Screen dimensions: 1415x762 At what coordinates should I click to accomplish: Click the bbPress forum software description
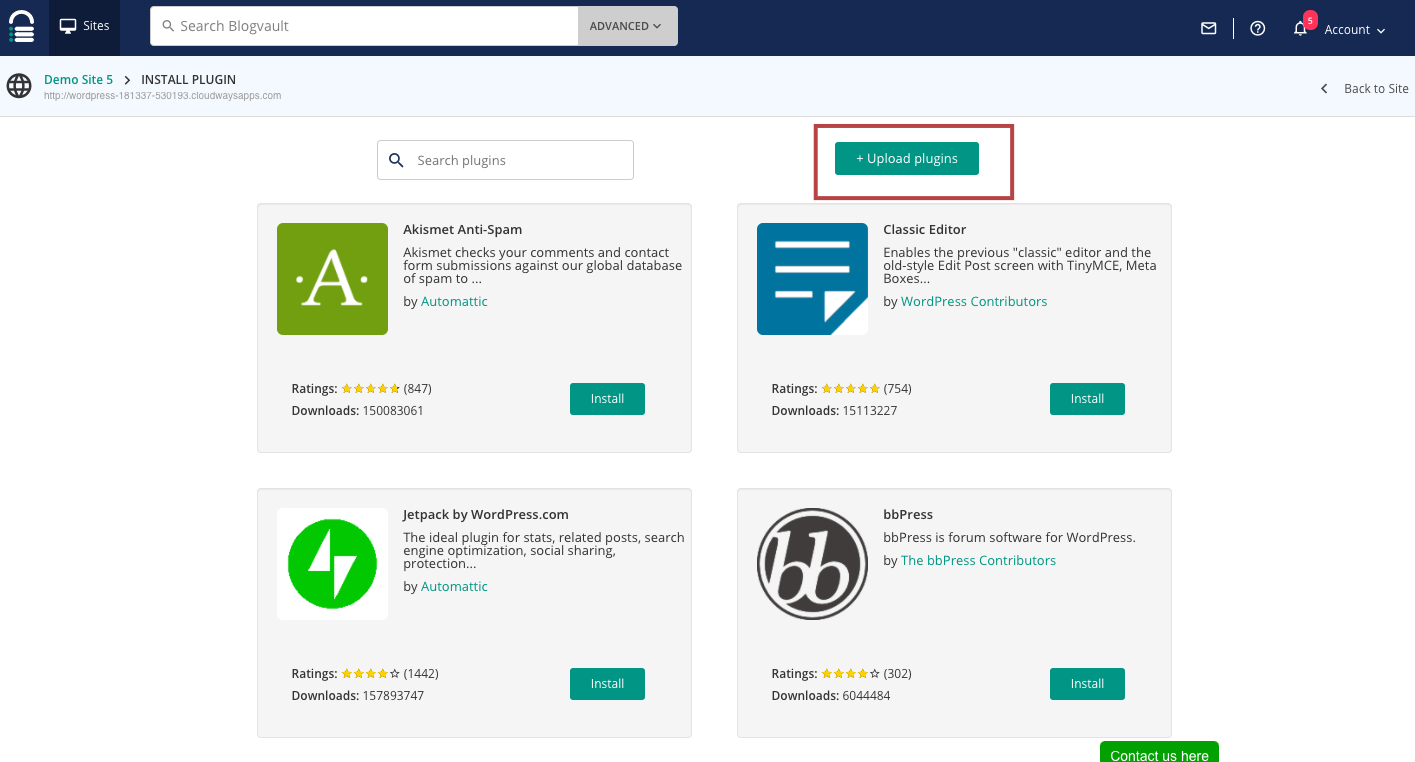point(1009,537)
